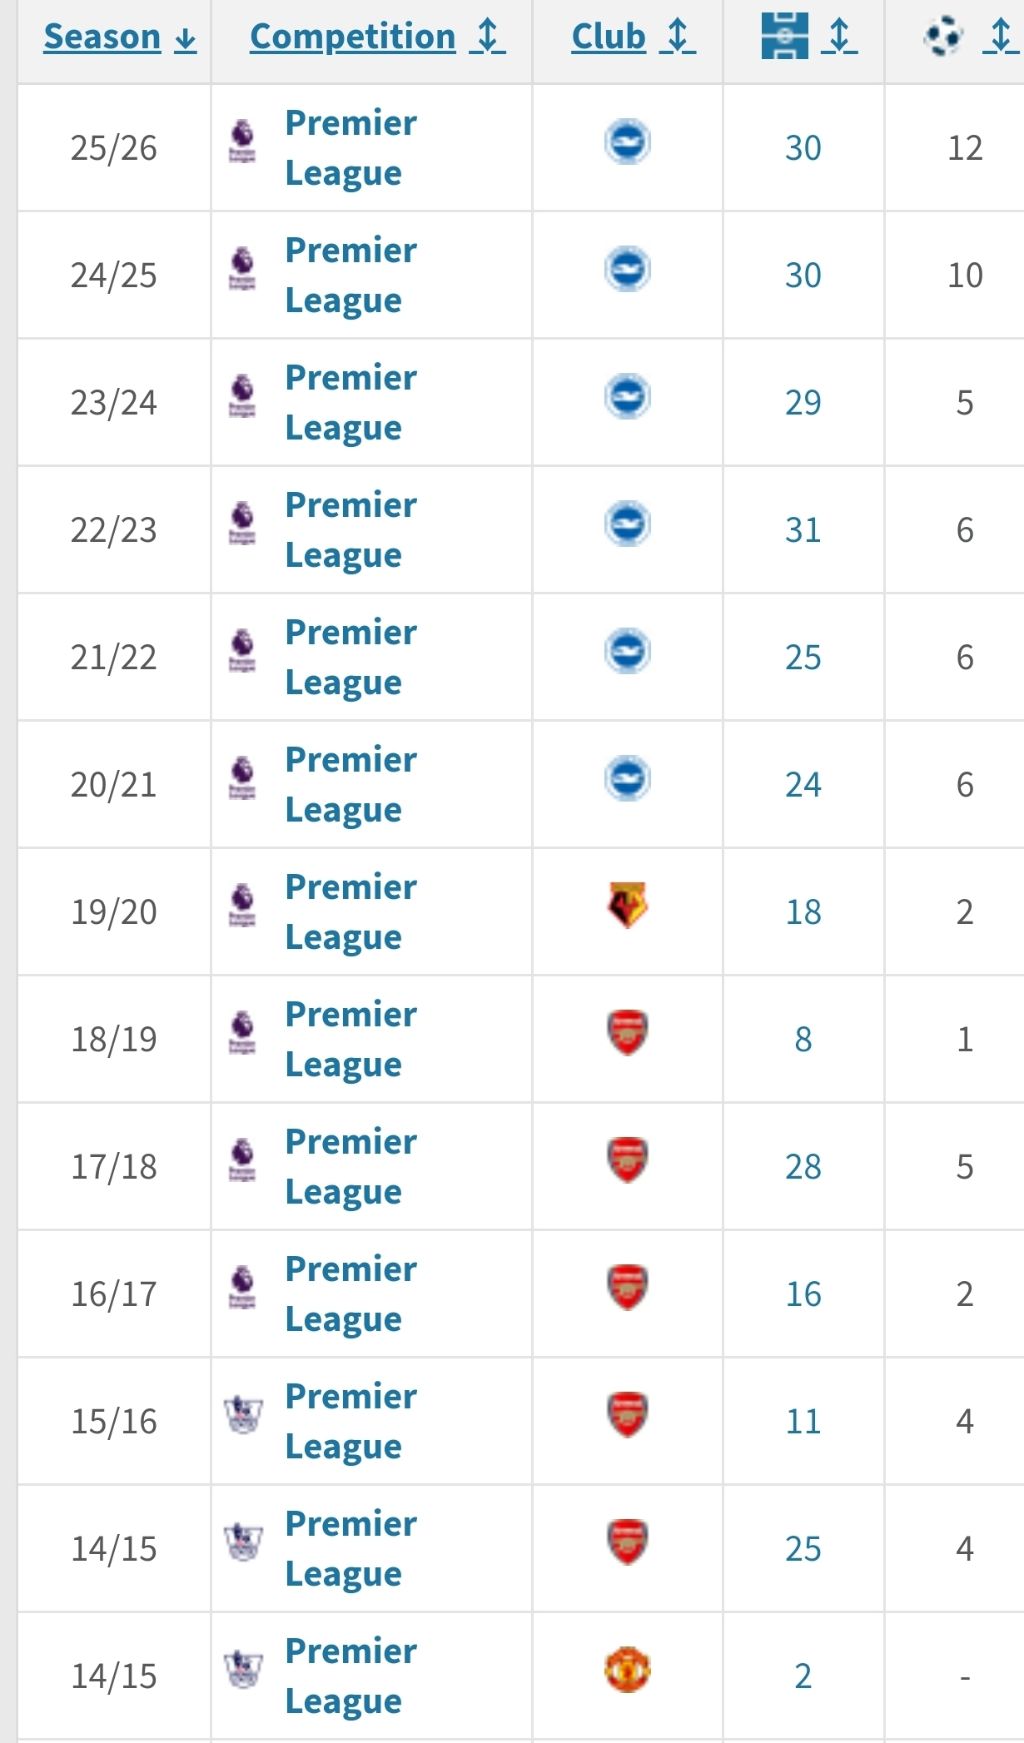Open Manchester United crest in bottom row
The image size is (1024, 1743).
[x=628, y=1669]
